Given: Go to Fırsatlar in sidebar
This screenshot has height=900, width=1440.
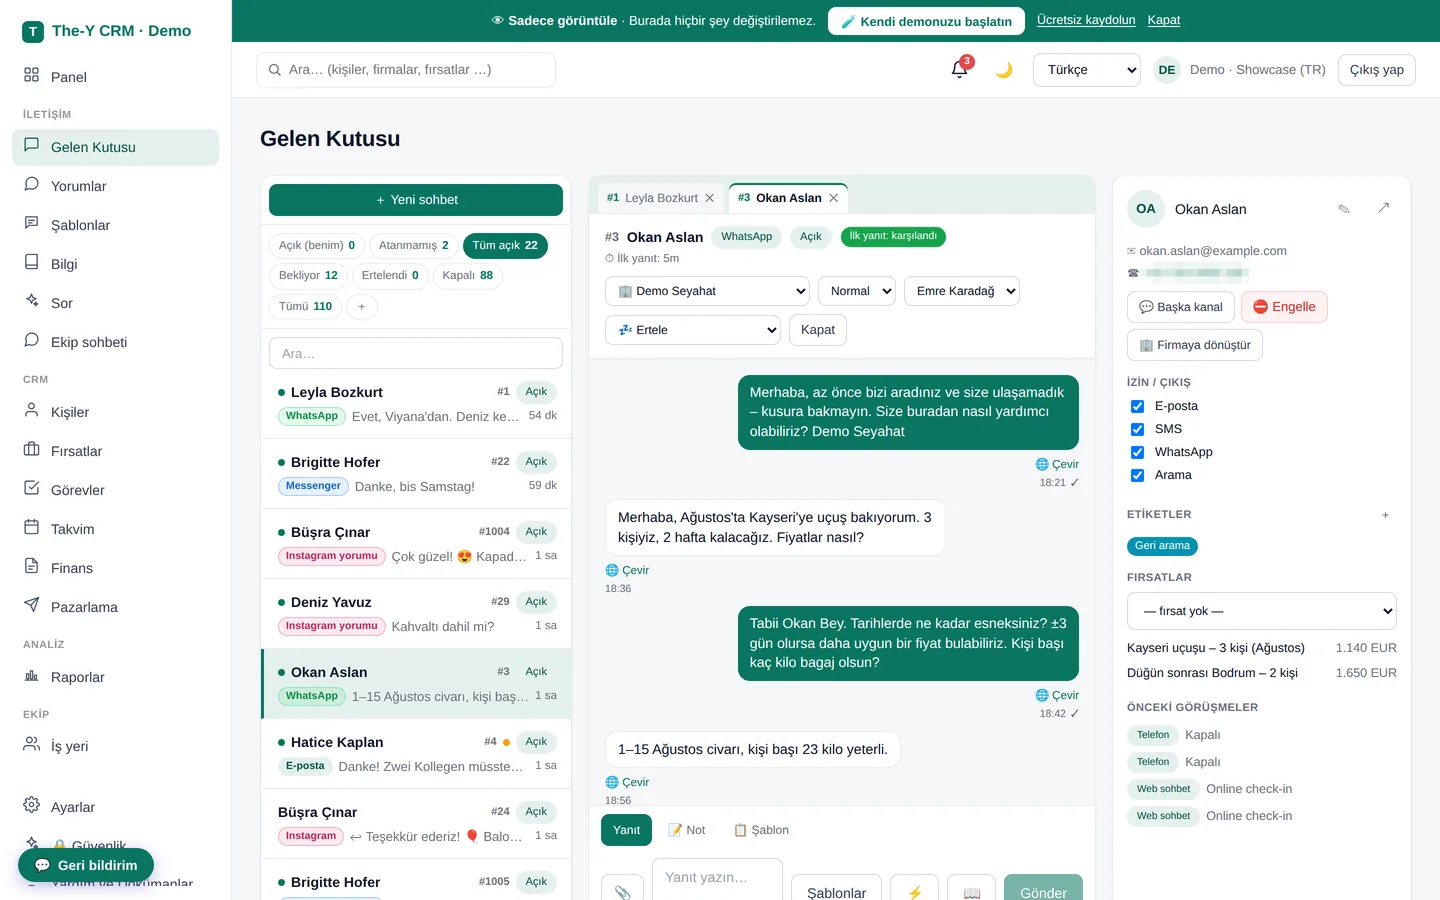Looking at the screenshot, I should (115, 451).
